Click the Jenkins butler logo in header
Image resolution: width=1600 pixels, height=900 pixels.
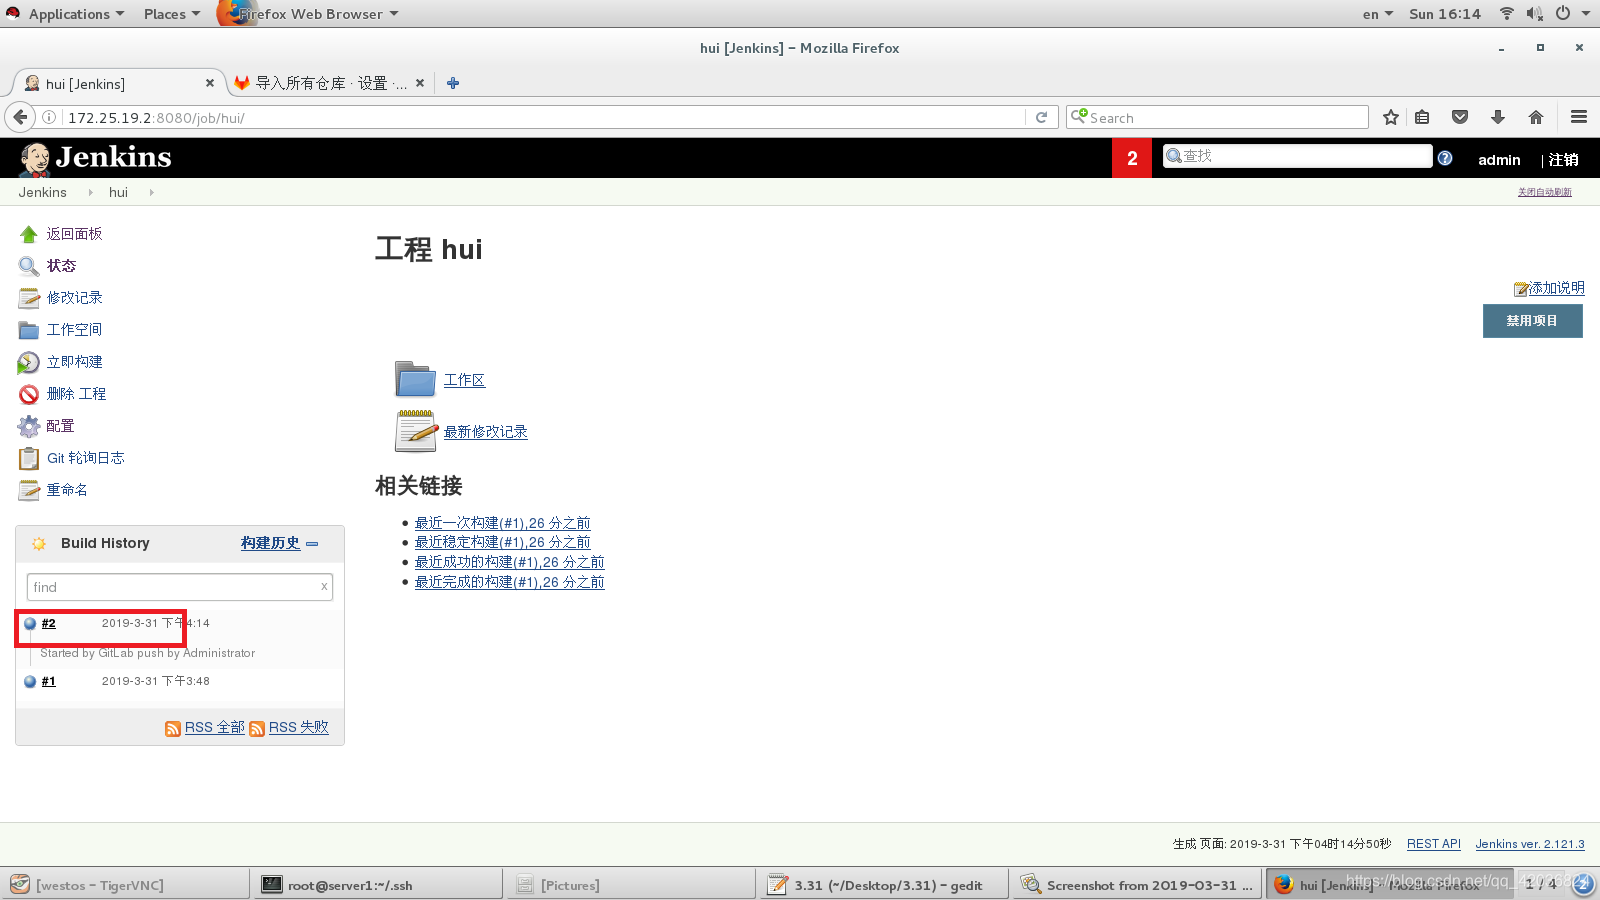[35, 158]
